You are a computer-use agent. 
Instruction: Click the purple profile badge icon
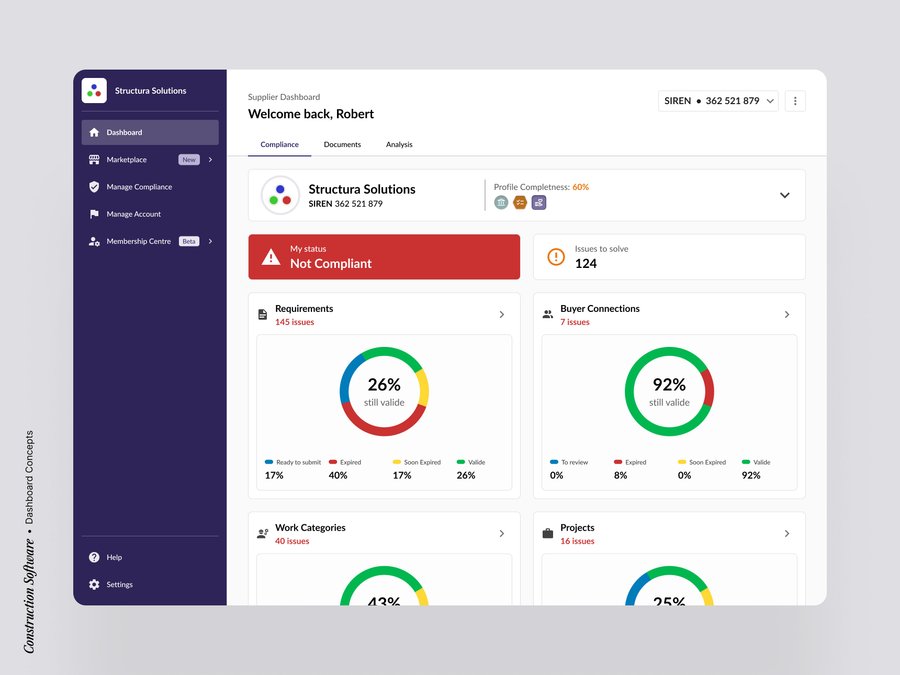point(539,203)
